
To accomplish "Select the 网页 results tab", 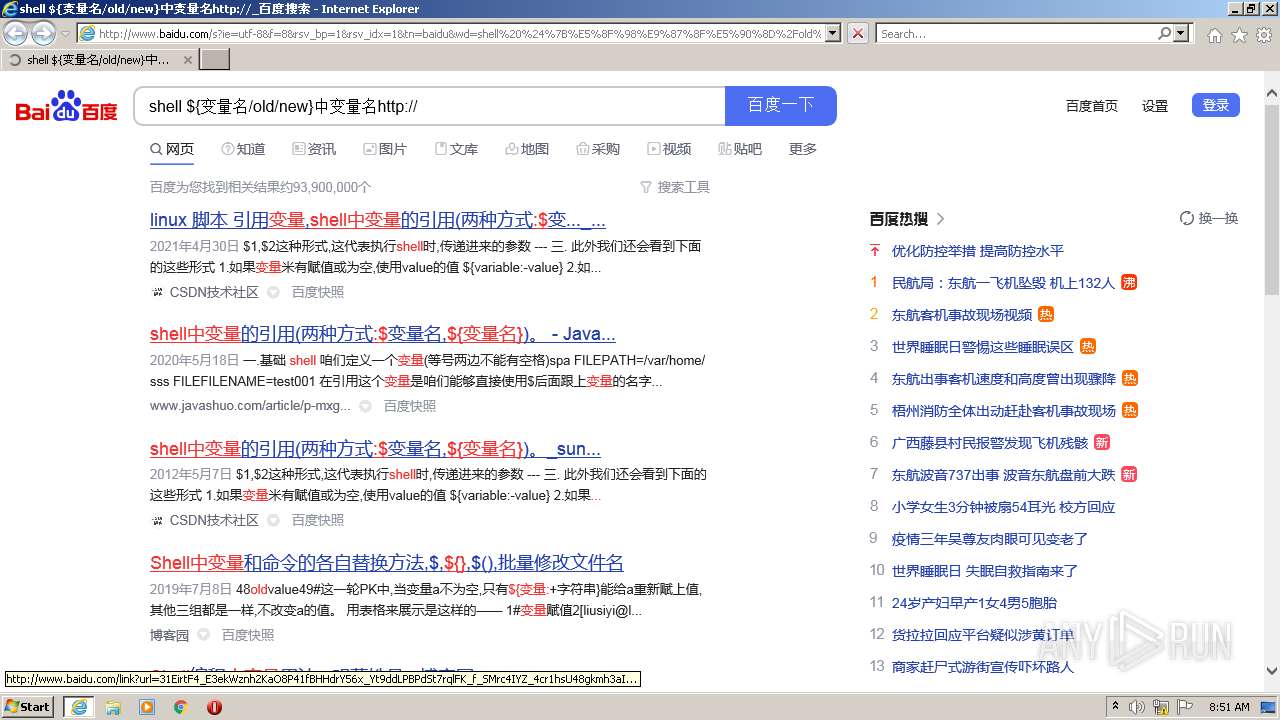I will coord(172,149).
